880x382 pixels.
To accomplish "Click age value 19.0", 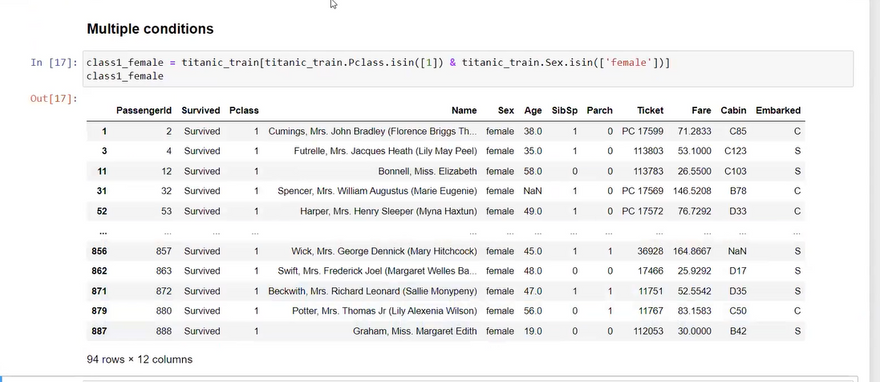I will tap(533, 331).
